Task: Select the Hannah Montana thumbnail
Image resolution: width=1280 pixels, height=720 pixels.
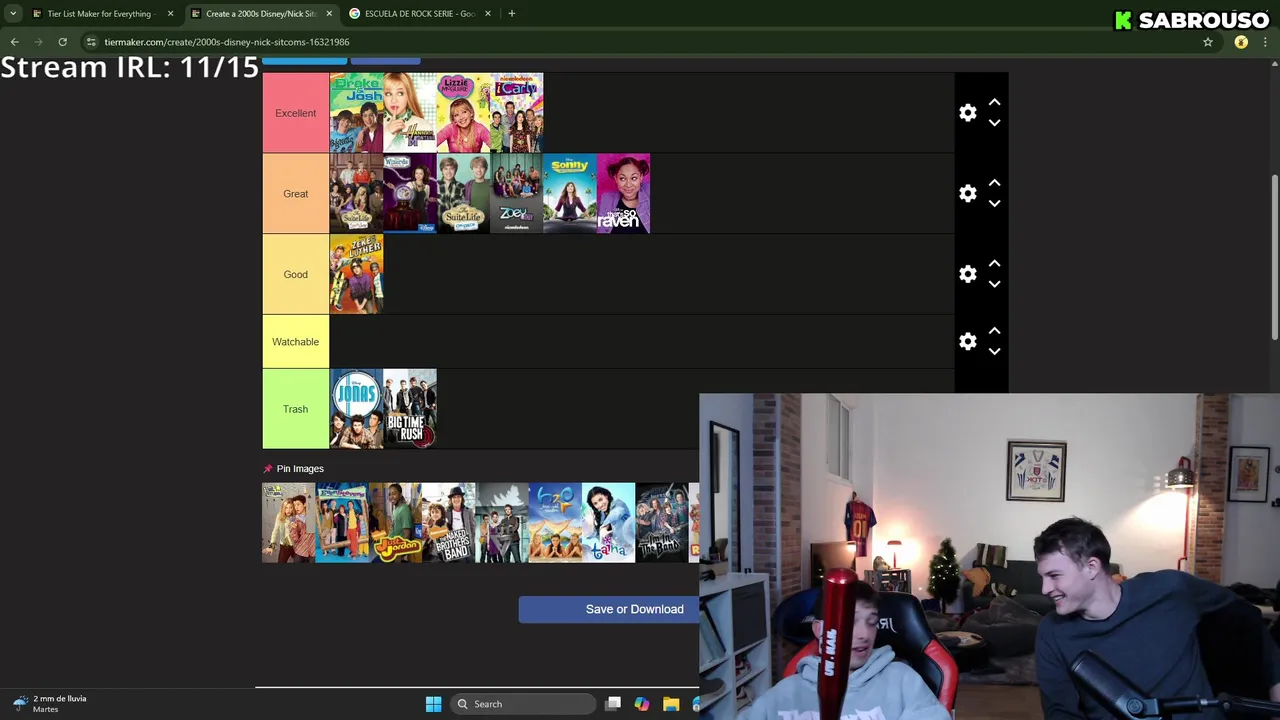Action: (x=410, y=113)
